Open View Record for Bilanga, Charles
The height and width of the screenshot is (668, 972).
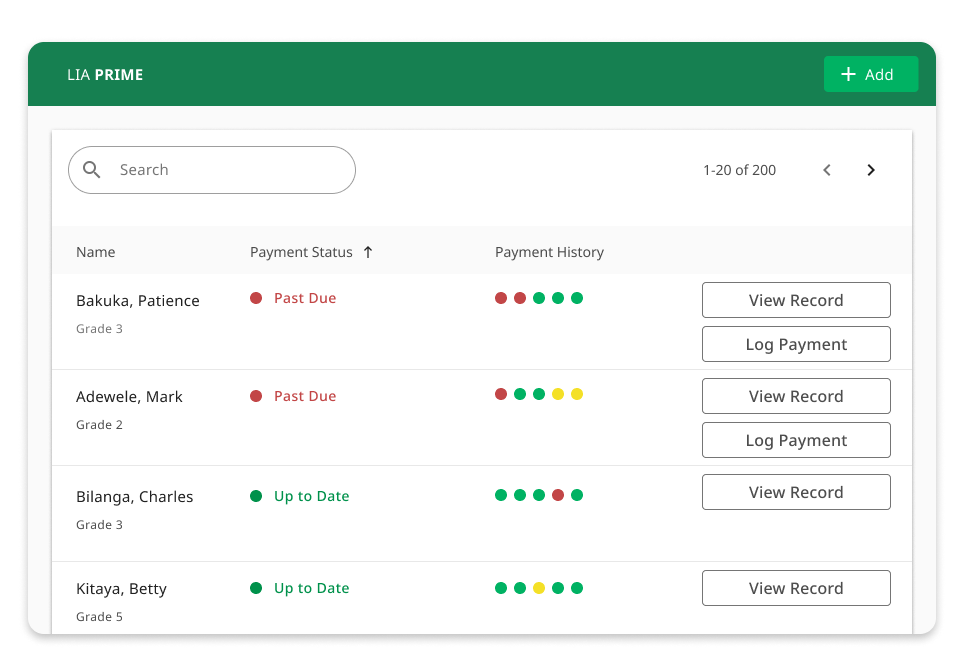[796, 492]
